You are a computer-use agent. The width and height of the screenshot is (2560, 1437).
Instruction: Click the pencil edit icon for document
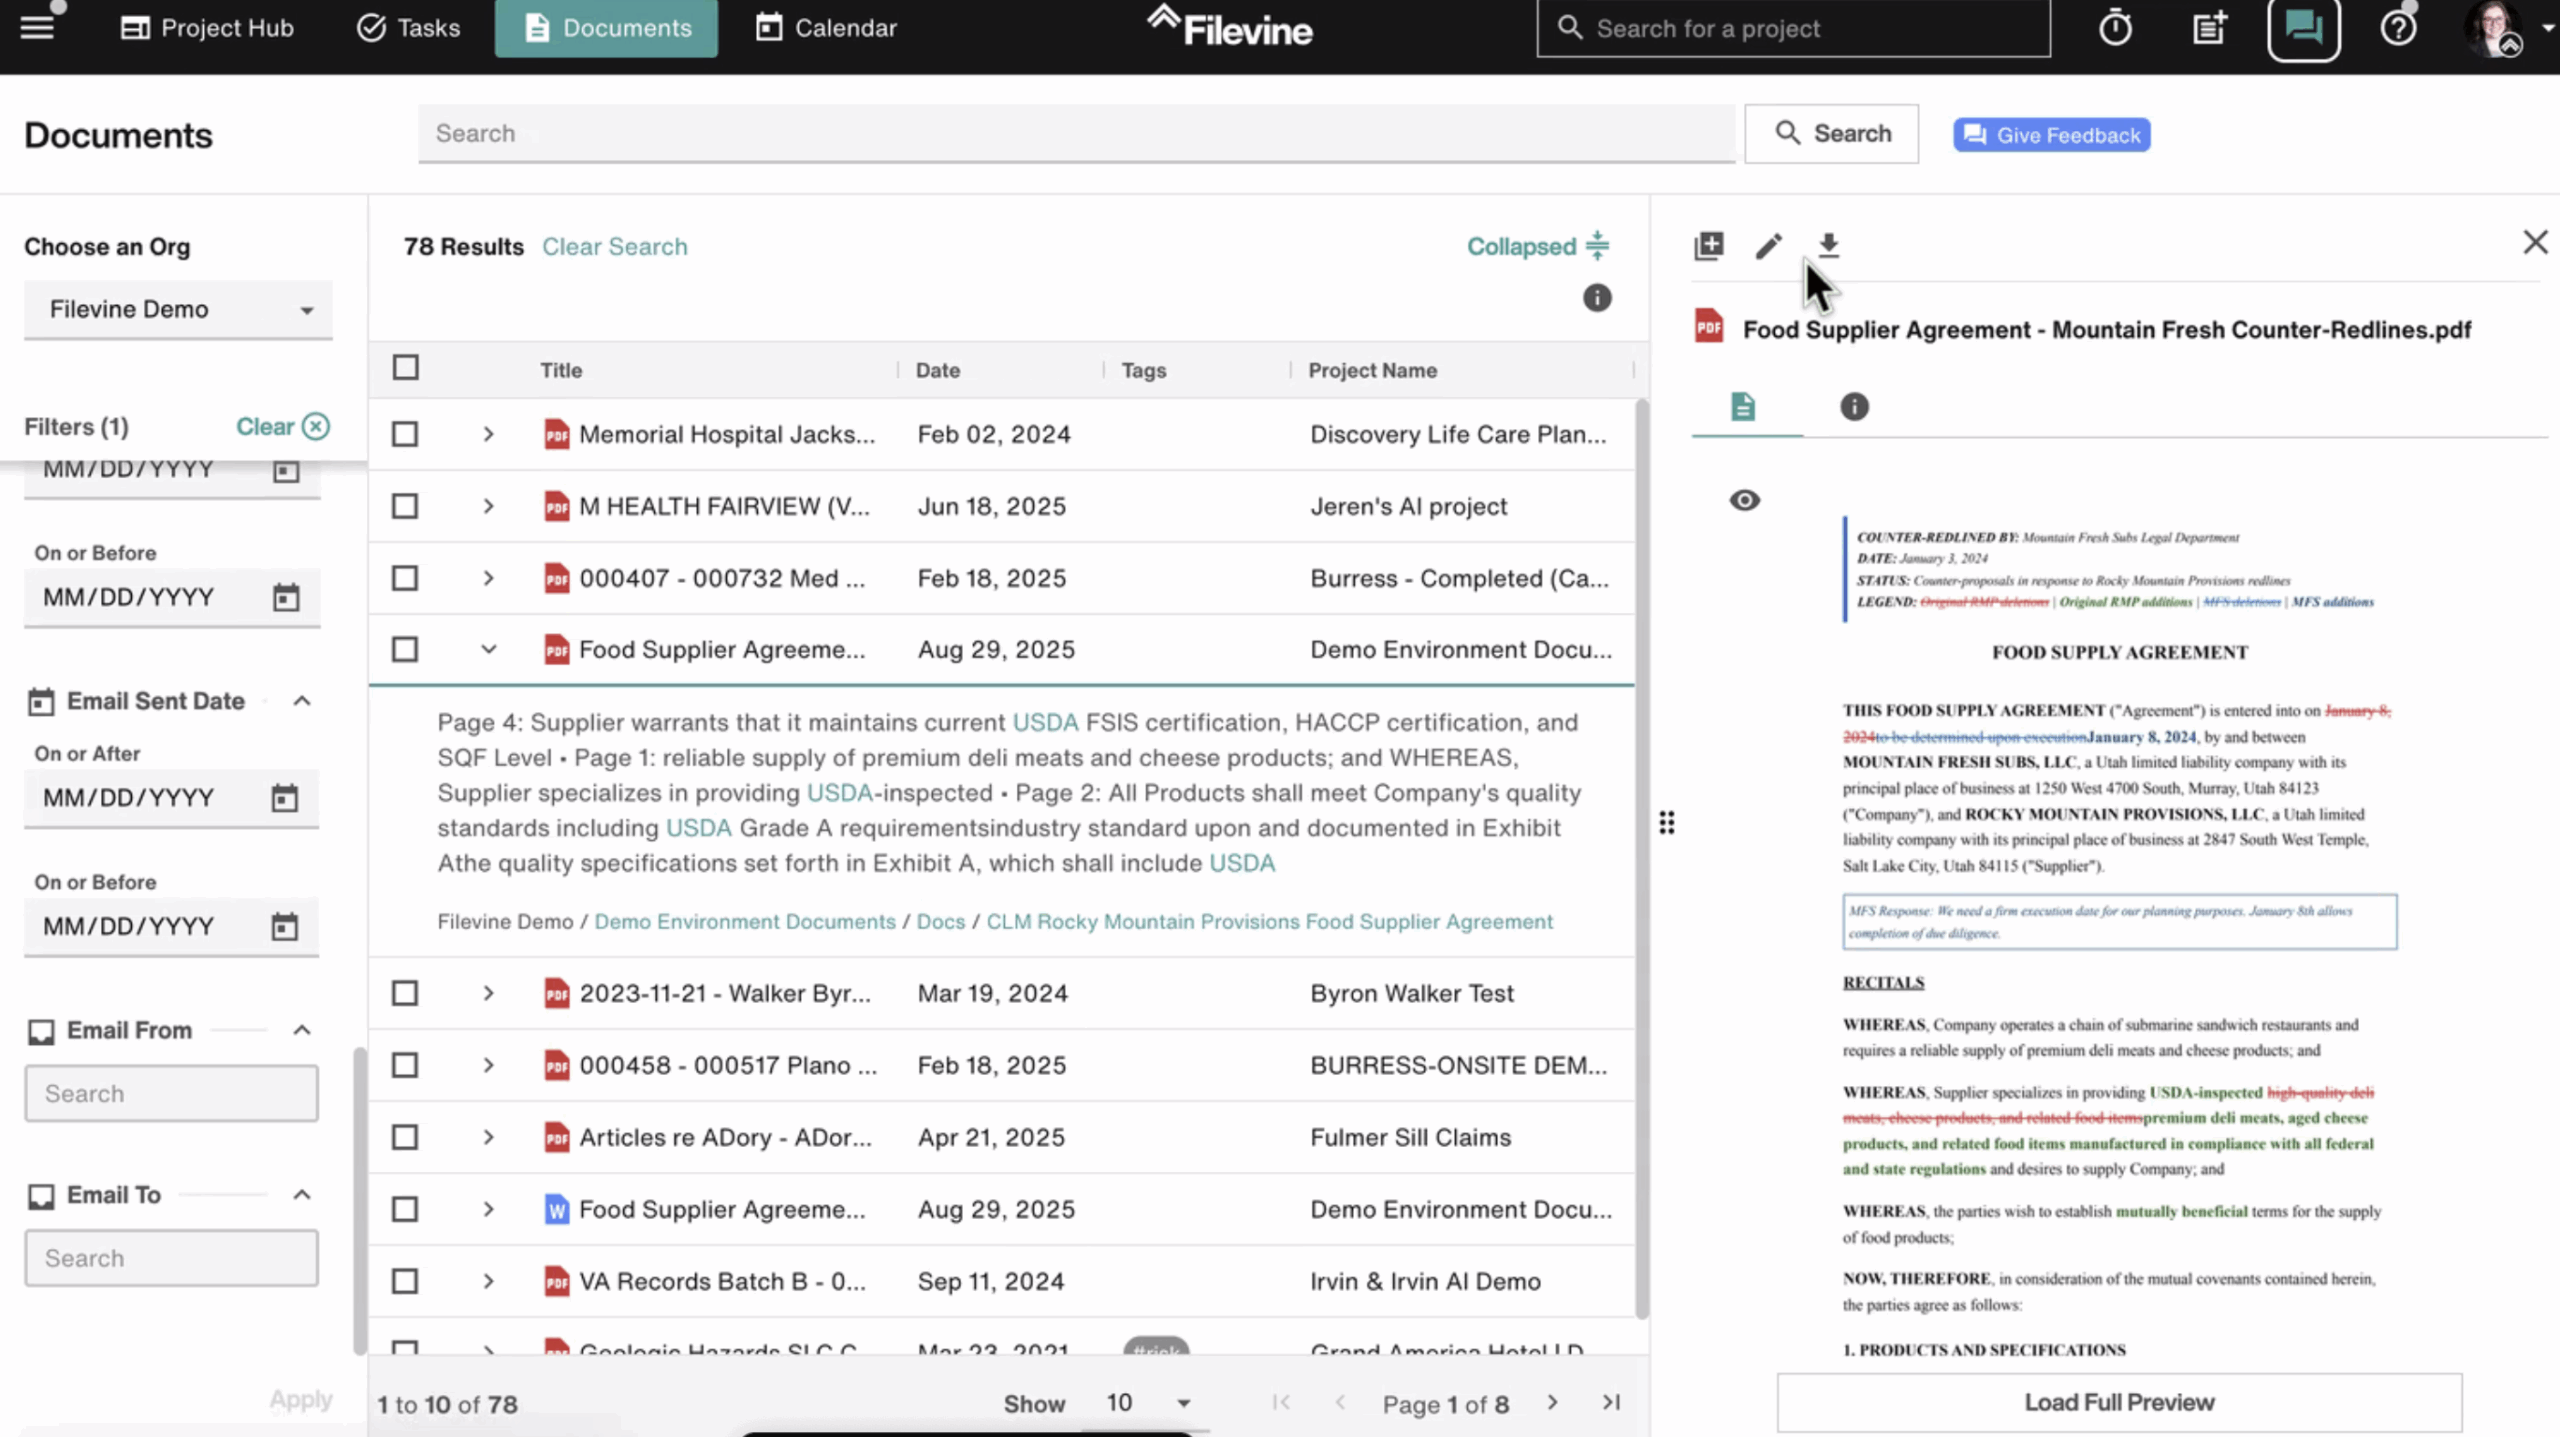coord(1768,245)
